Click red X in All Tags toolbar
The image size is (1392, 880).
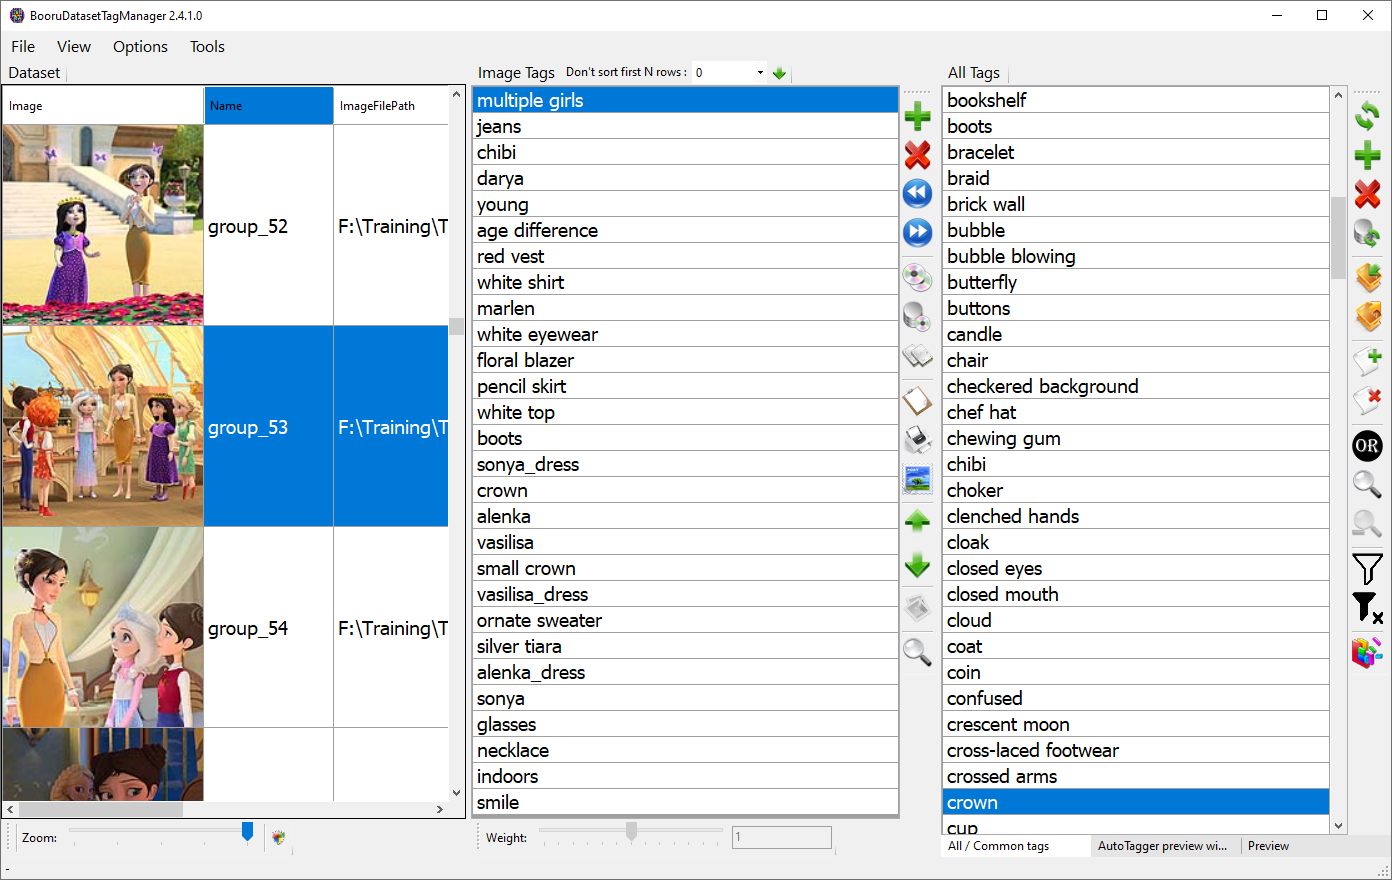pos(1367,193)
